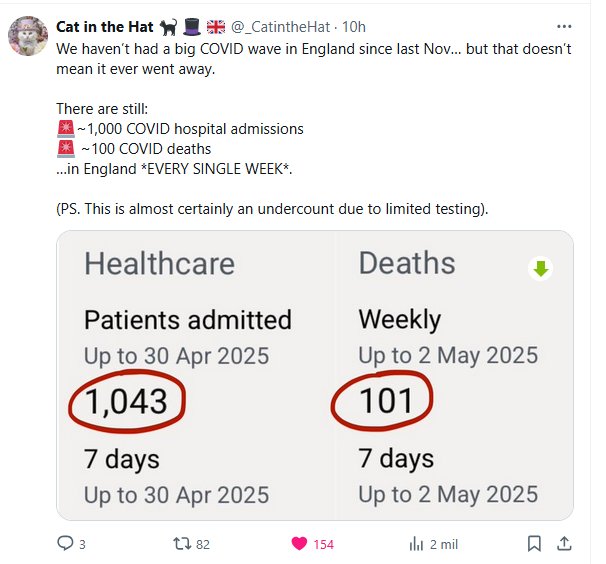
Task: Open the Cat in the Hat profile avatar
Action: click(27, 37)
